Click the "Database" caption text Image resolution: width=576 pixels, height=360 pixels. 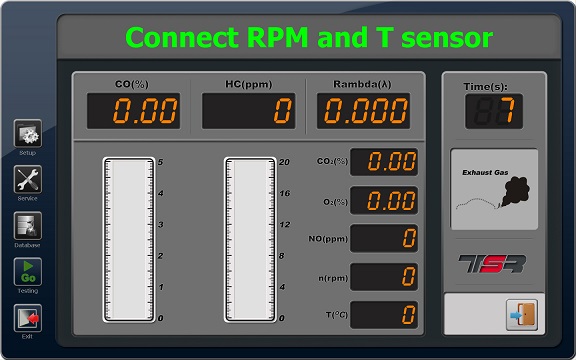click(x=27, y=245)
